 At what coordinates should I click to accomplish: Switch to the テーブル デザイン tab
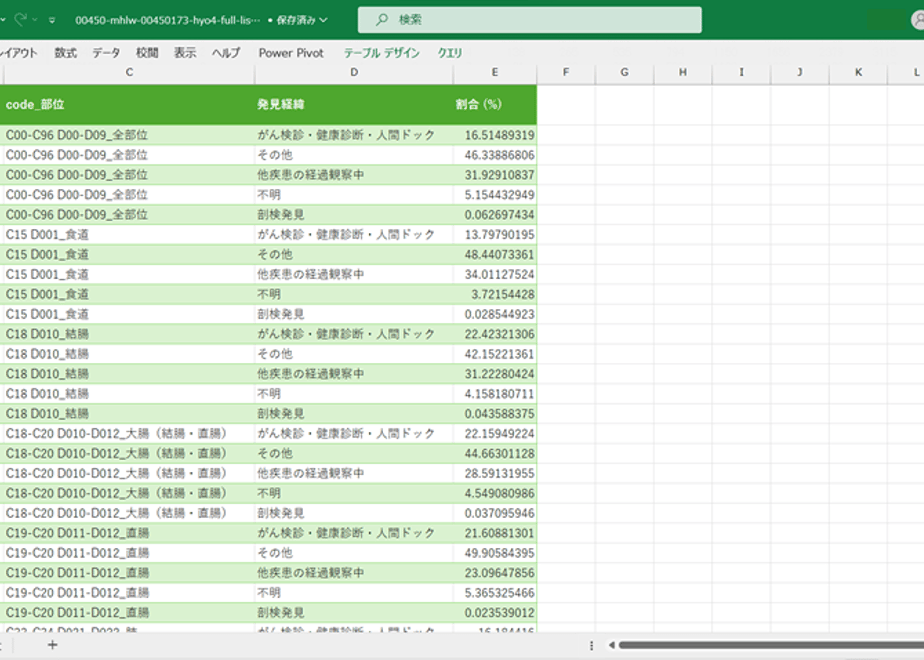point(381,53)
